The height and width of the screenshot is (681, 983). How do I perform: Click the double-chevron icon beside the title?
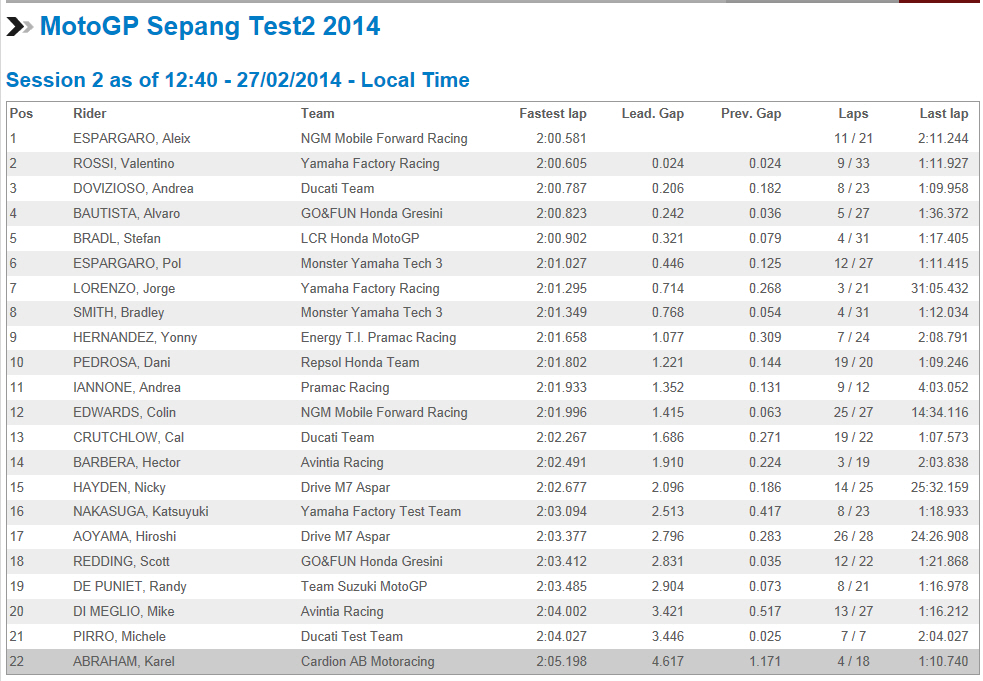[20, 27]
